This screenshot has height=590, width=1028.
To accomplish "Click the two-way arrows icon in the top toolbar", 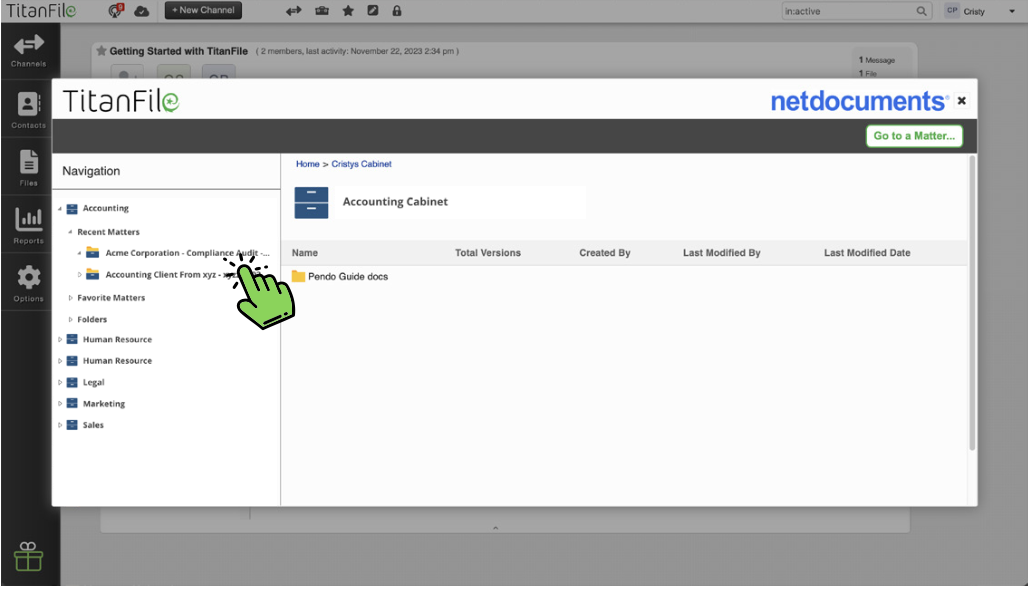I will click(x=294, y=10).
